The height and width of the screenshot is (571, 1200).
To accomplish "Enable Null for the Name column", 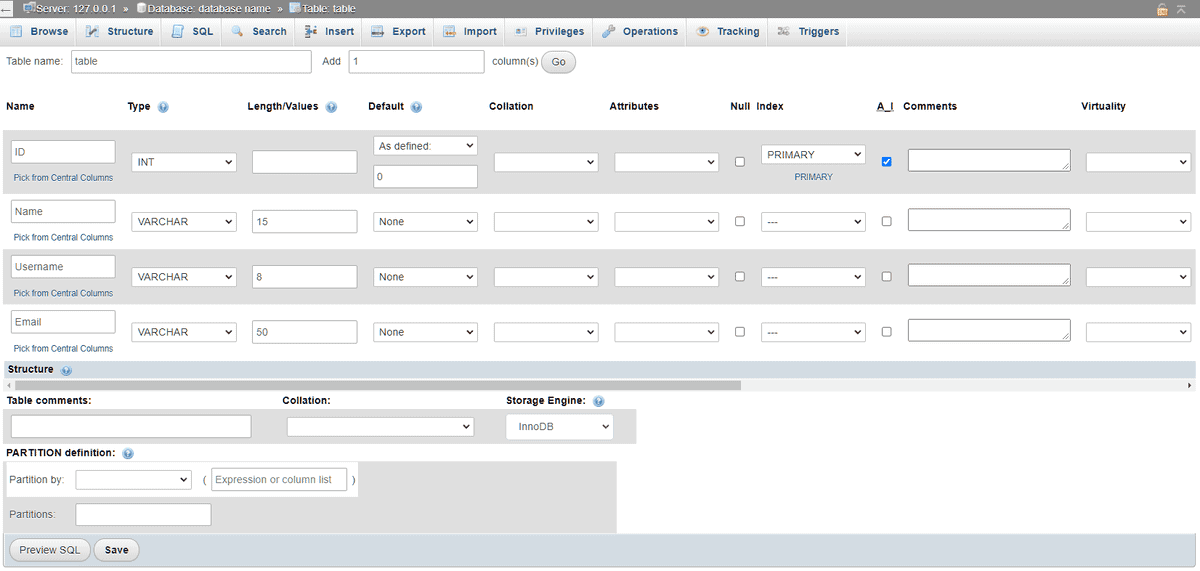I will [740, 222].
